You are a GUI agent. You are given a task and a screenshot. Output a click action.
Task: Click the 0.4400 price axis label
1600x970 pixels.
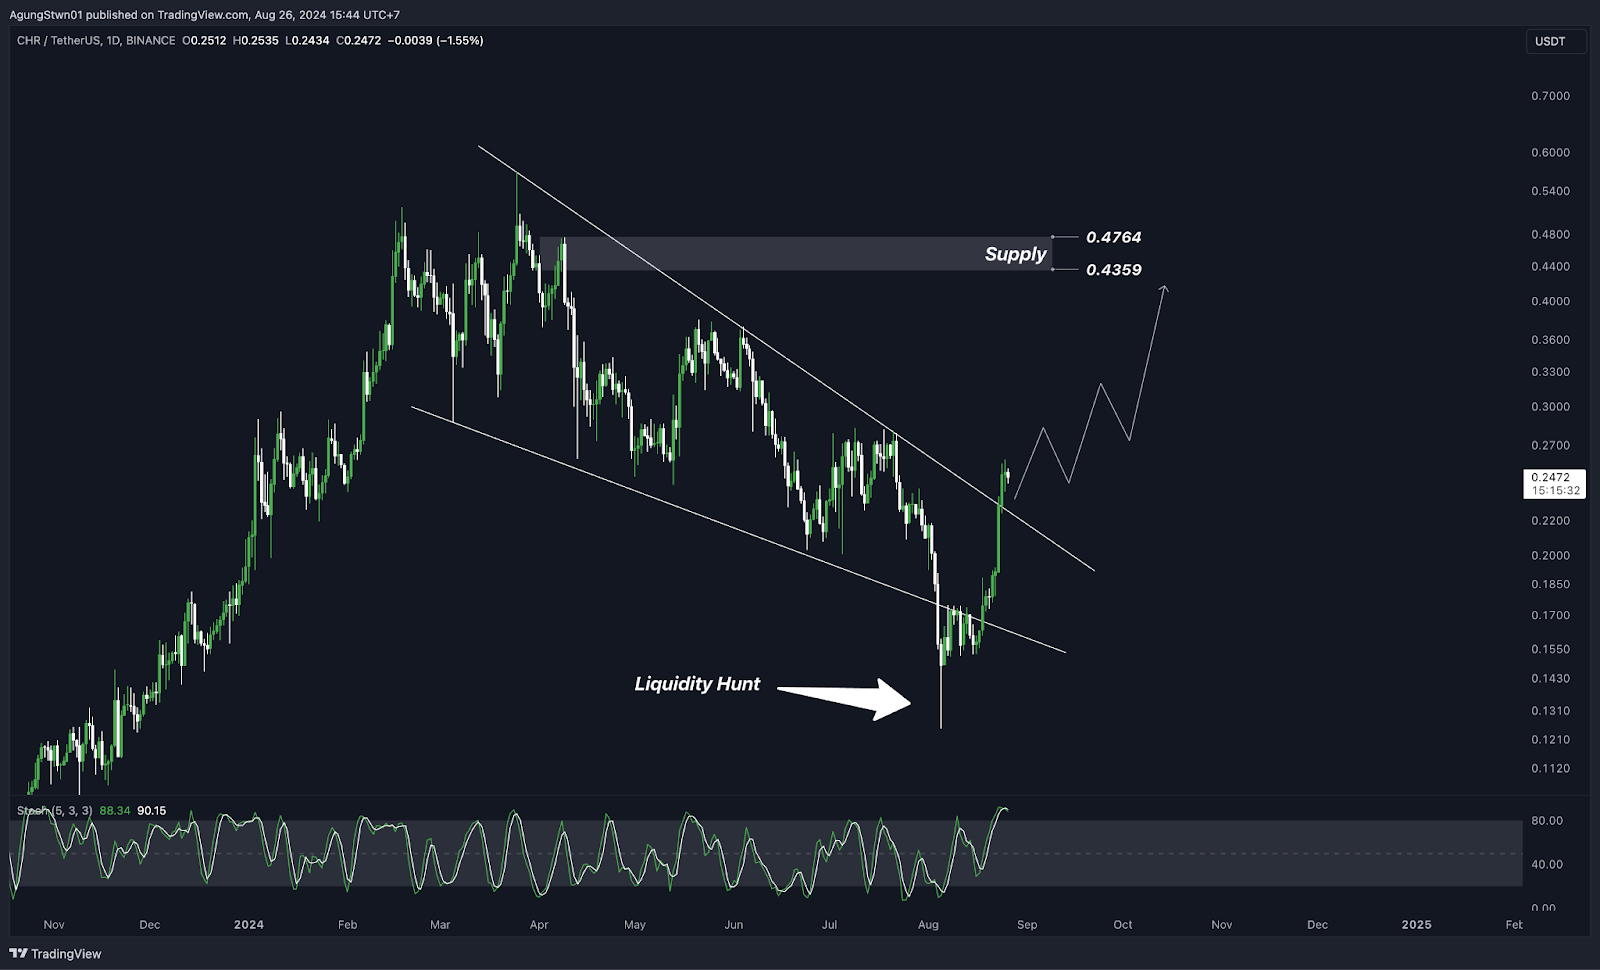click(x=1550, y=267)
